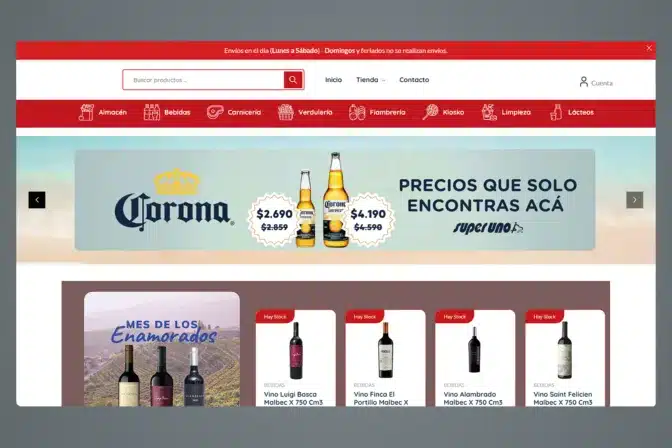Open the Cuenta account link

point(602,83)
